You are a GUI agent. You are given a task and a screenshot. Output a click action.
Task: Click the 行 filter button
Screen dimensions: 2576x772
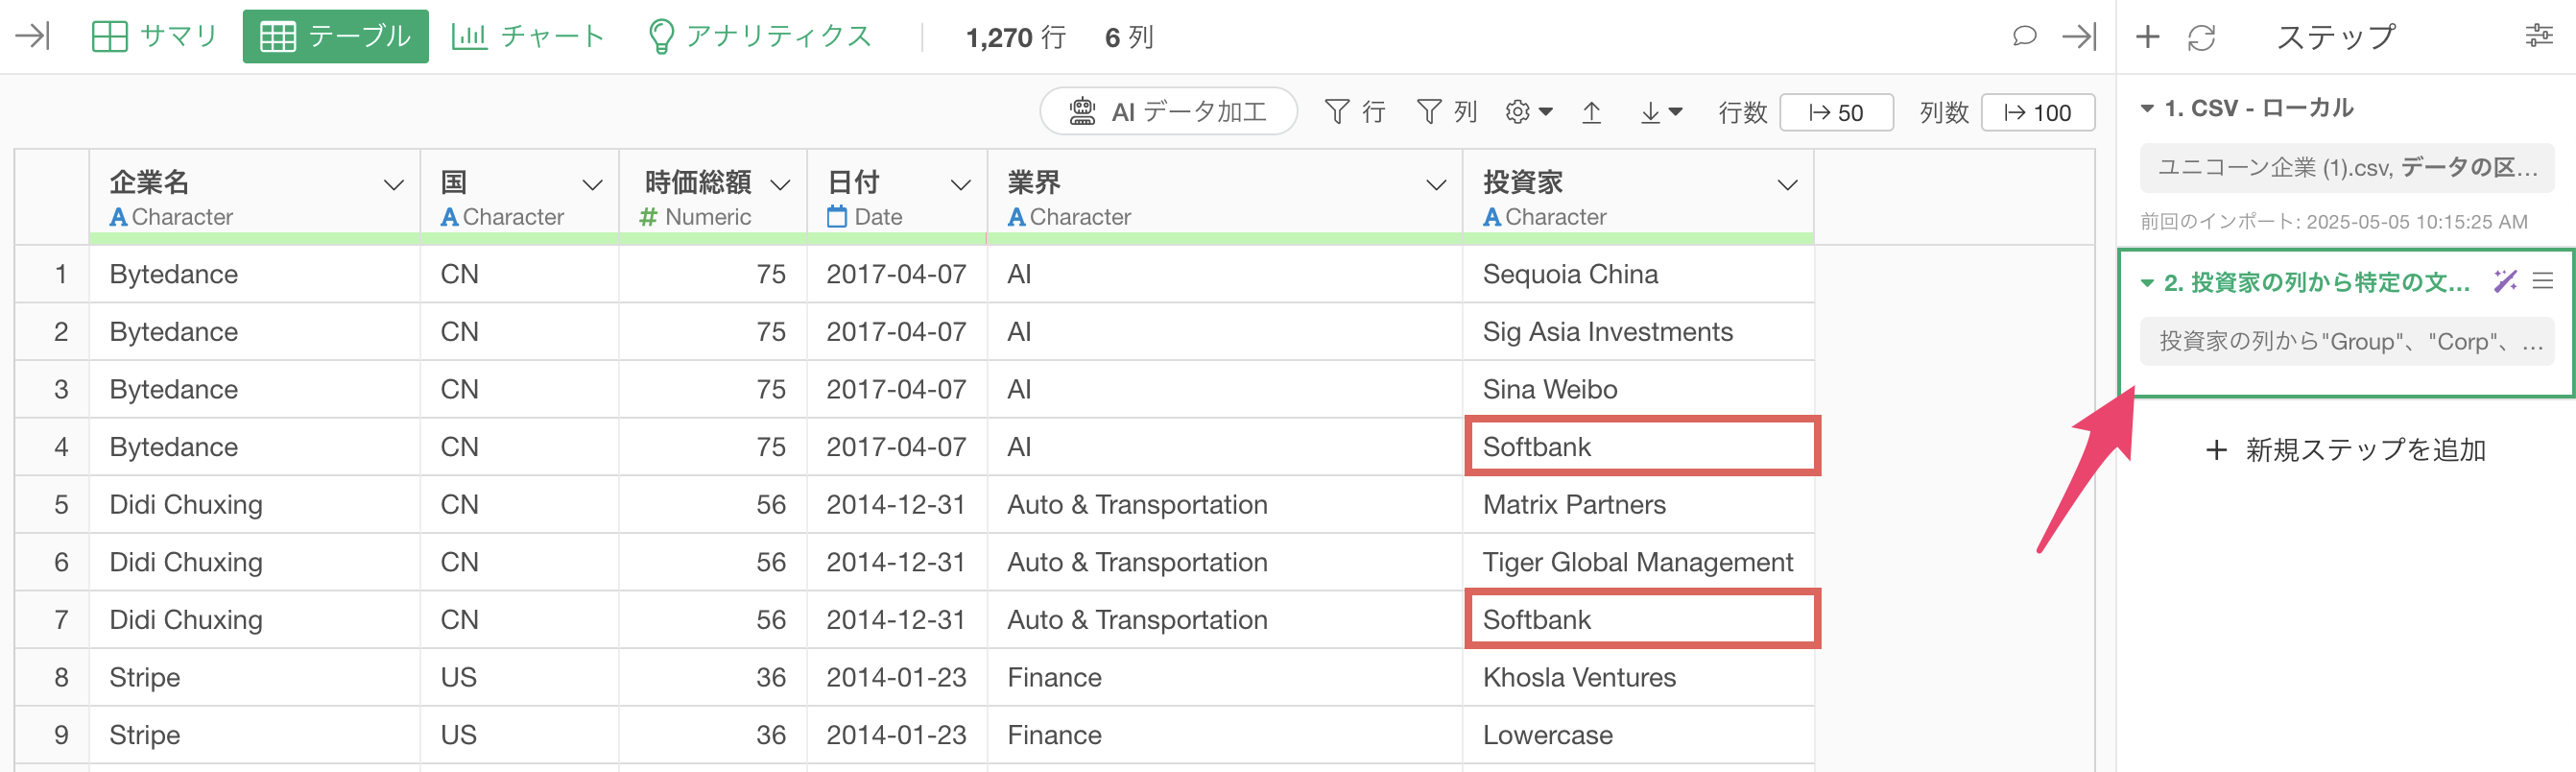tap(1355, 112)
